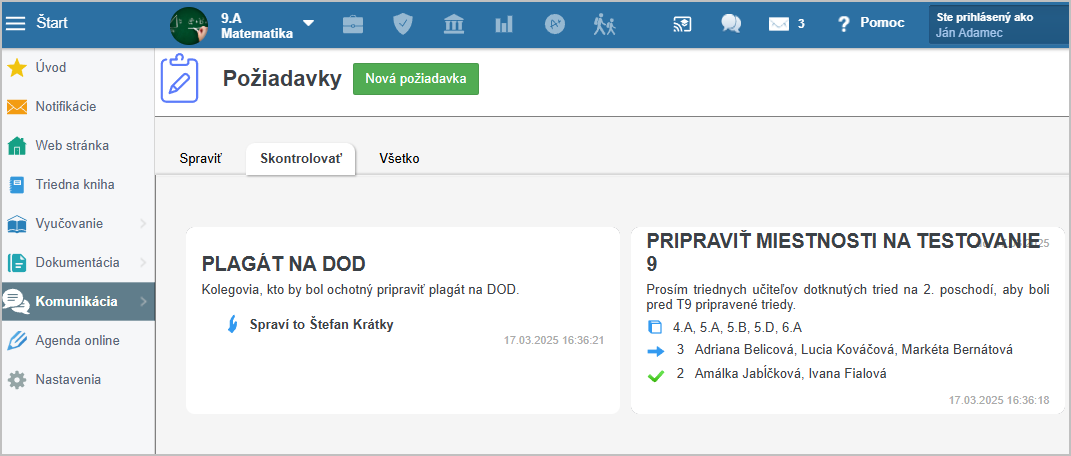The image size is (1071, 456).
Task: Click the walking pedestrians icon
Action: [x=604, y=24]
